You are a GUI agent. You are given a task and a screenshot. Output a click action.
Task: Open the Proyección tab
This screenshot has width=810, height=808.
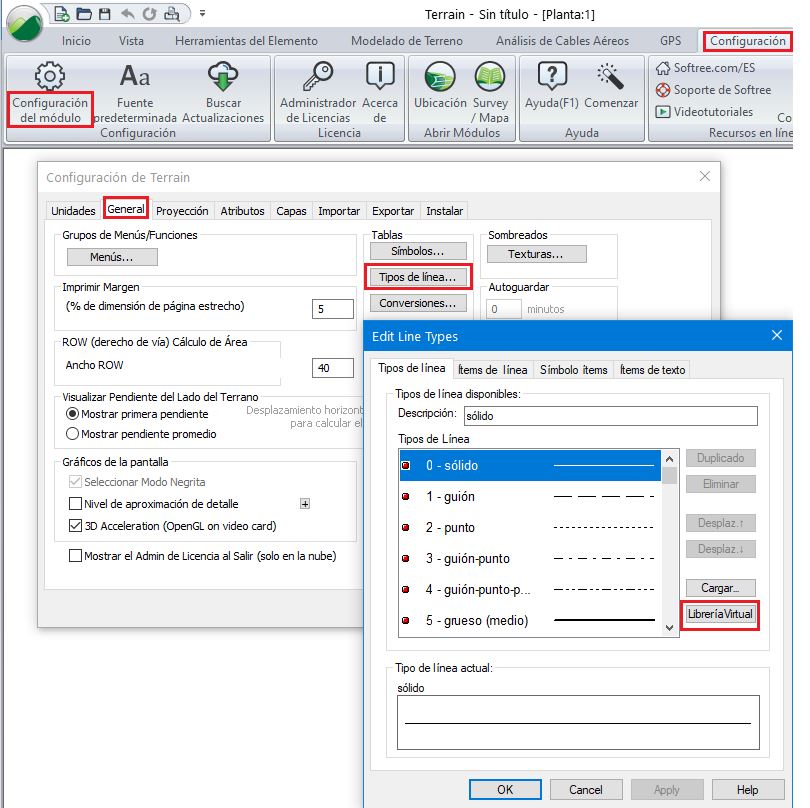(182, 211)
